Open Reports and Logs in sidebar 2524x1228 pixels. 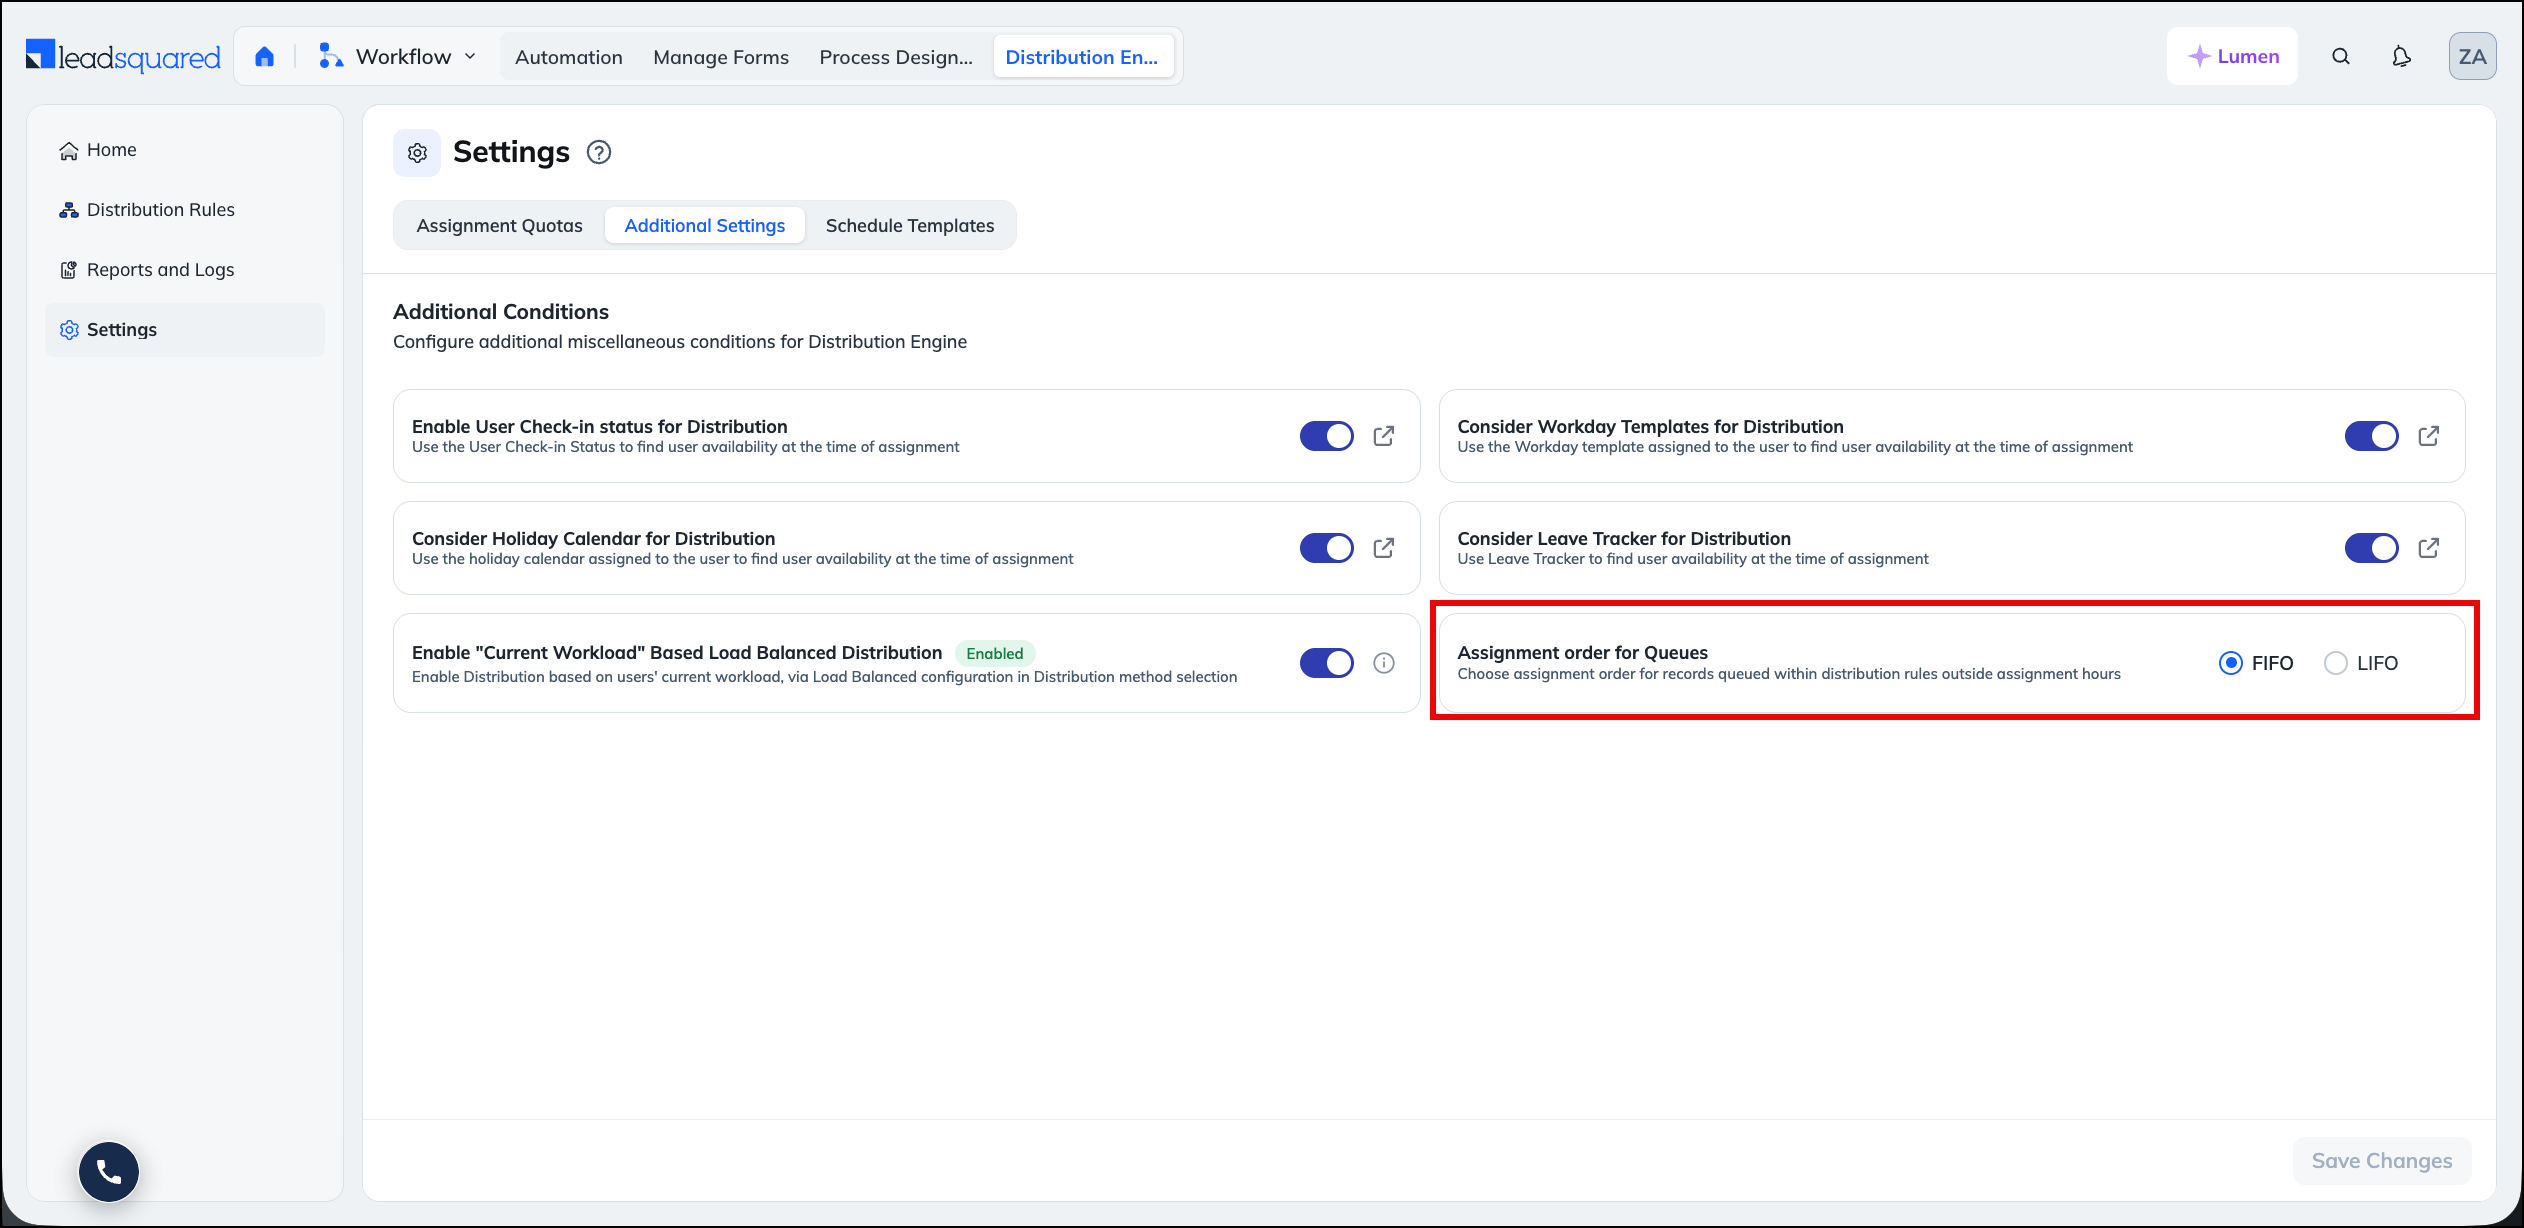click(x=185, y=270)
